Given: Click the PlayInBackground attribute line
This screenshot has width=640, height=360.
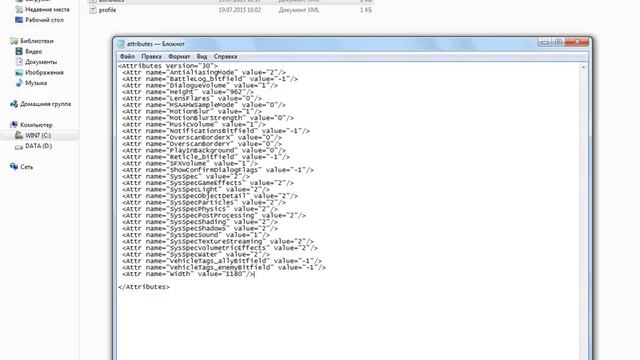Looking at the screenshot, I should tap(204, 151).
